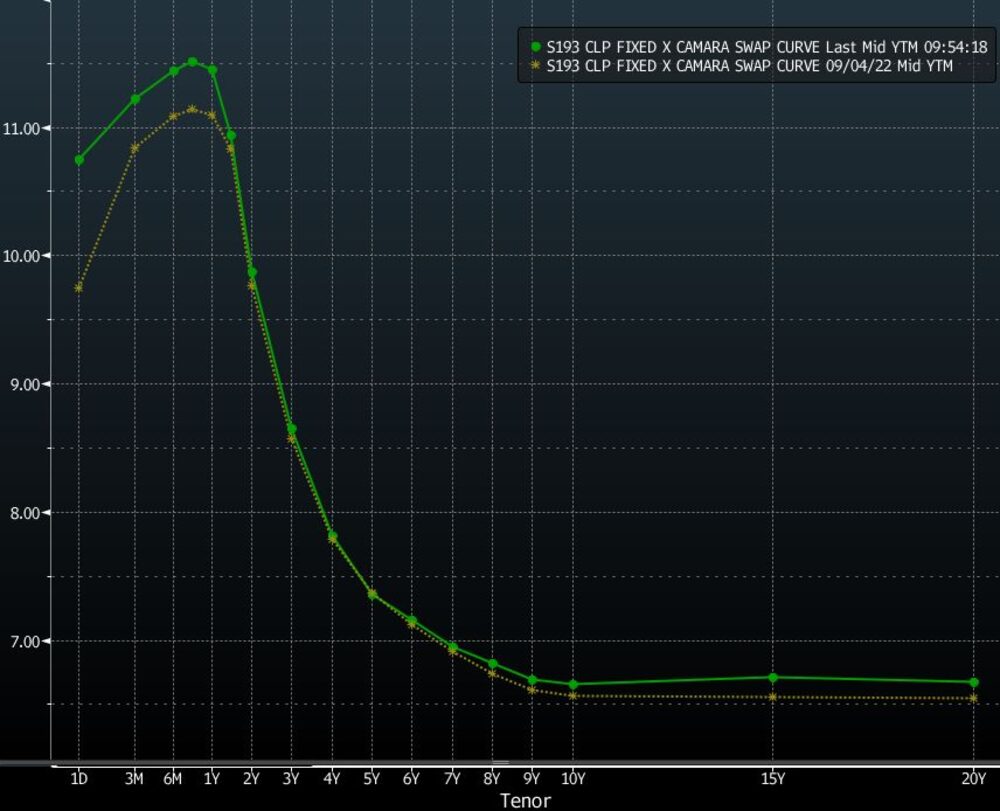Click the 15Y label on the tenor axis

pos(773,779)
